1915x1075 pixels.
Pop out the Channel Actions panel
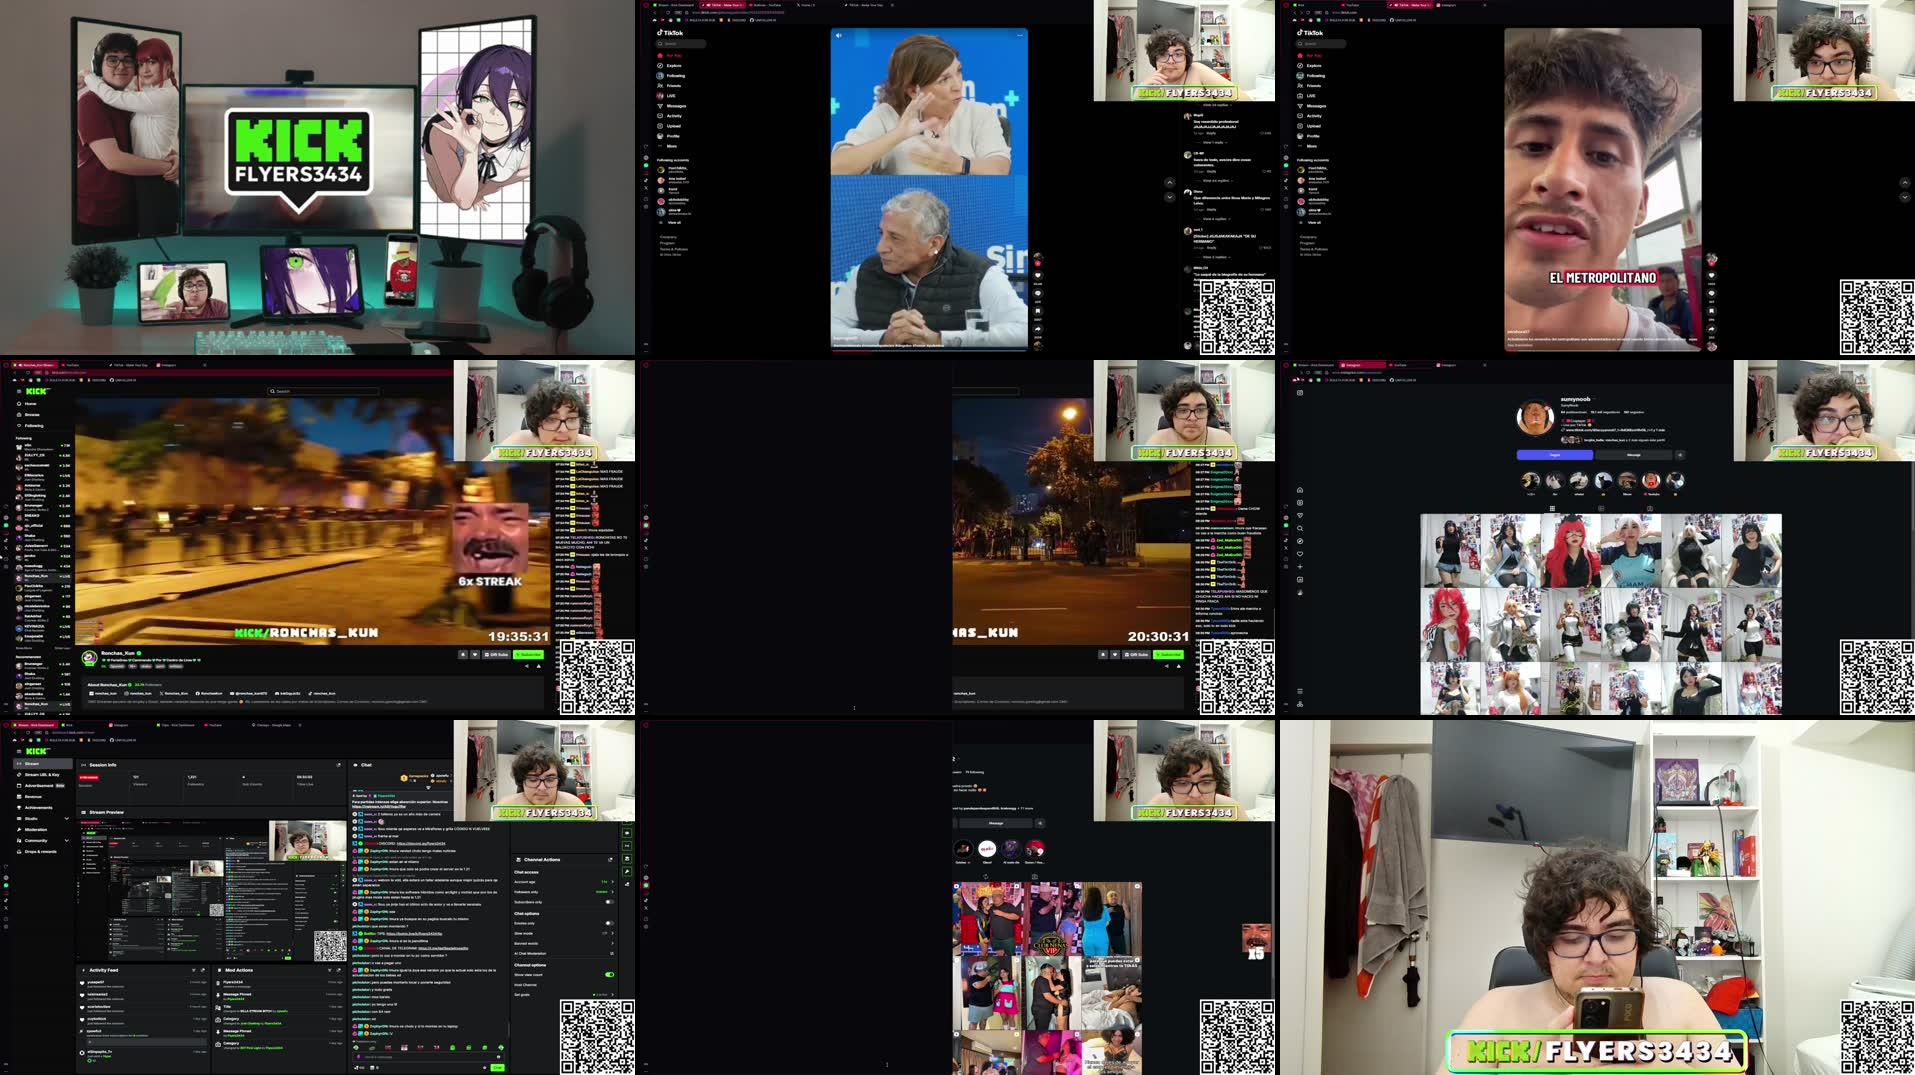610,859
